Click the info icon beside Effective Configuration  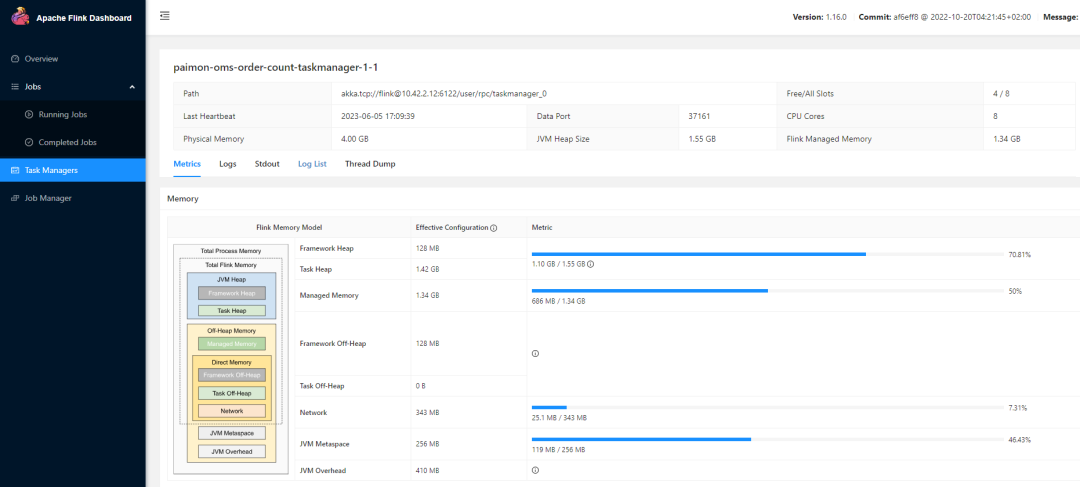click(x=494, y=228)
